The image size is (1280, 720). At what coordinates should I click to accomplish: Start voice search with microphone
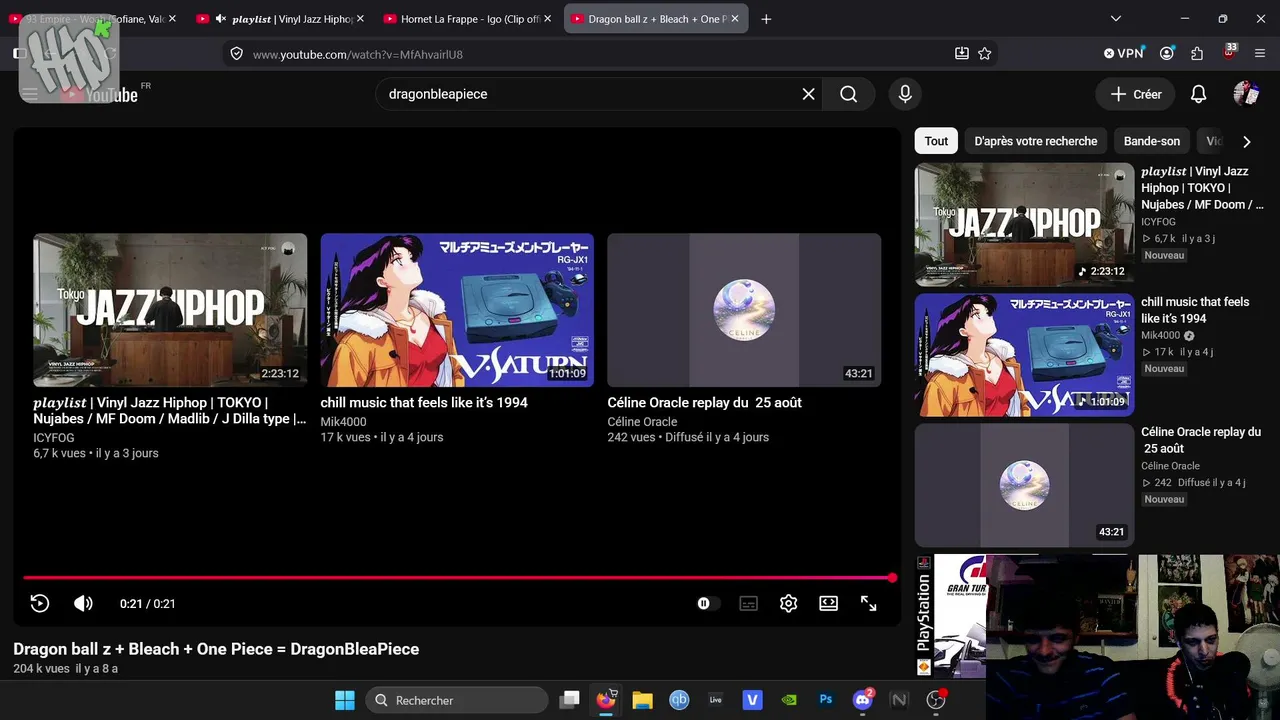[x=905, y=94]
